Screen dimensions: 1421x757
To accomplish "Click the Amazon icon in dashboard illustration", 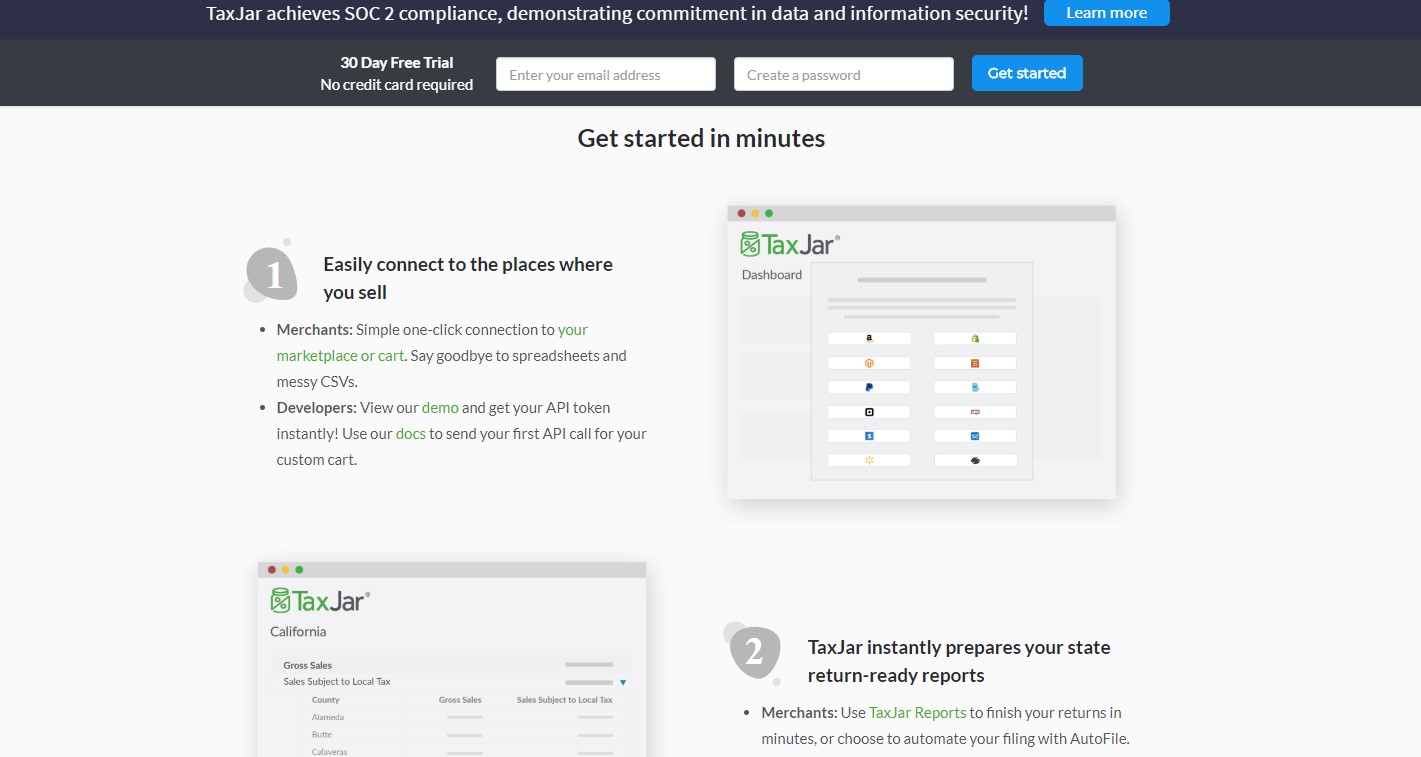I will click(x=869, y=338).
